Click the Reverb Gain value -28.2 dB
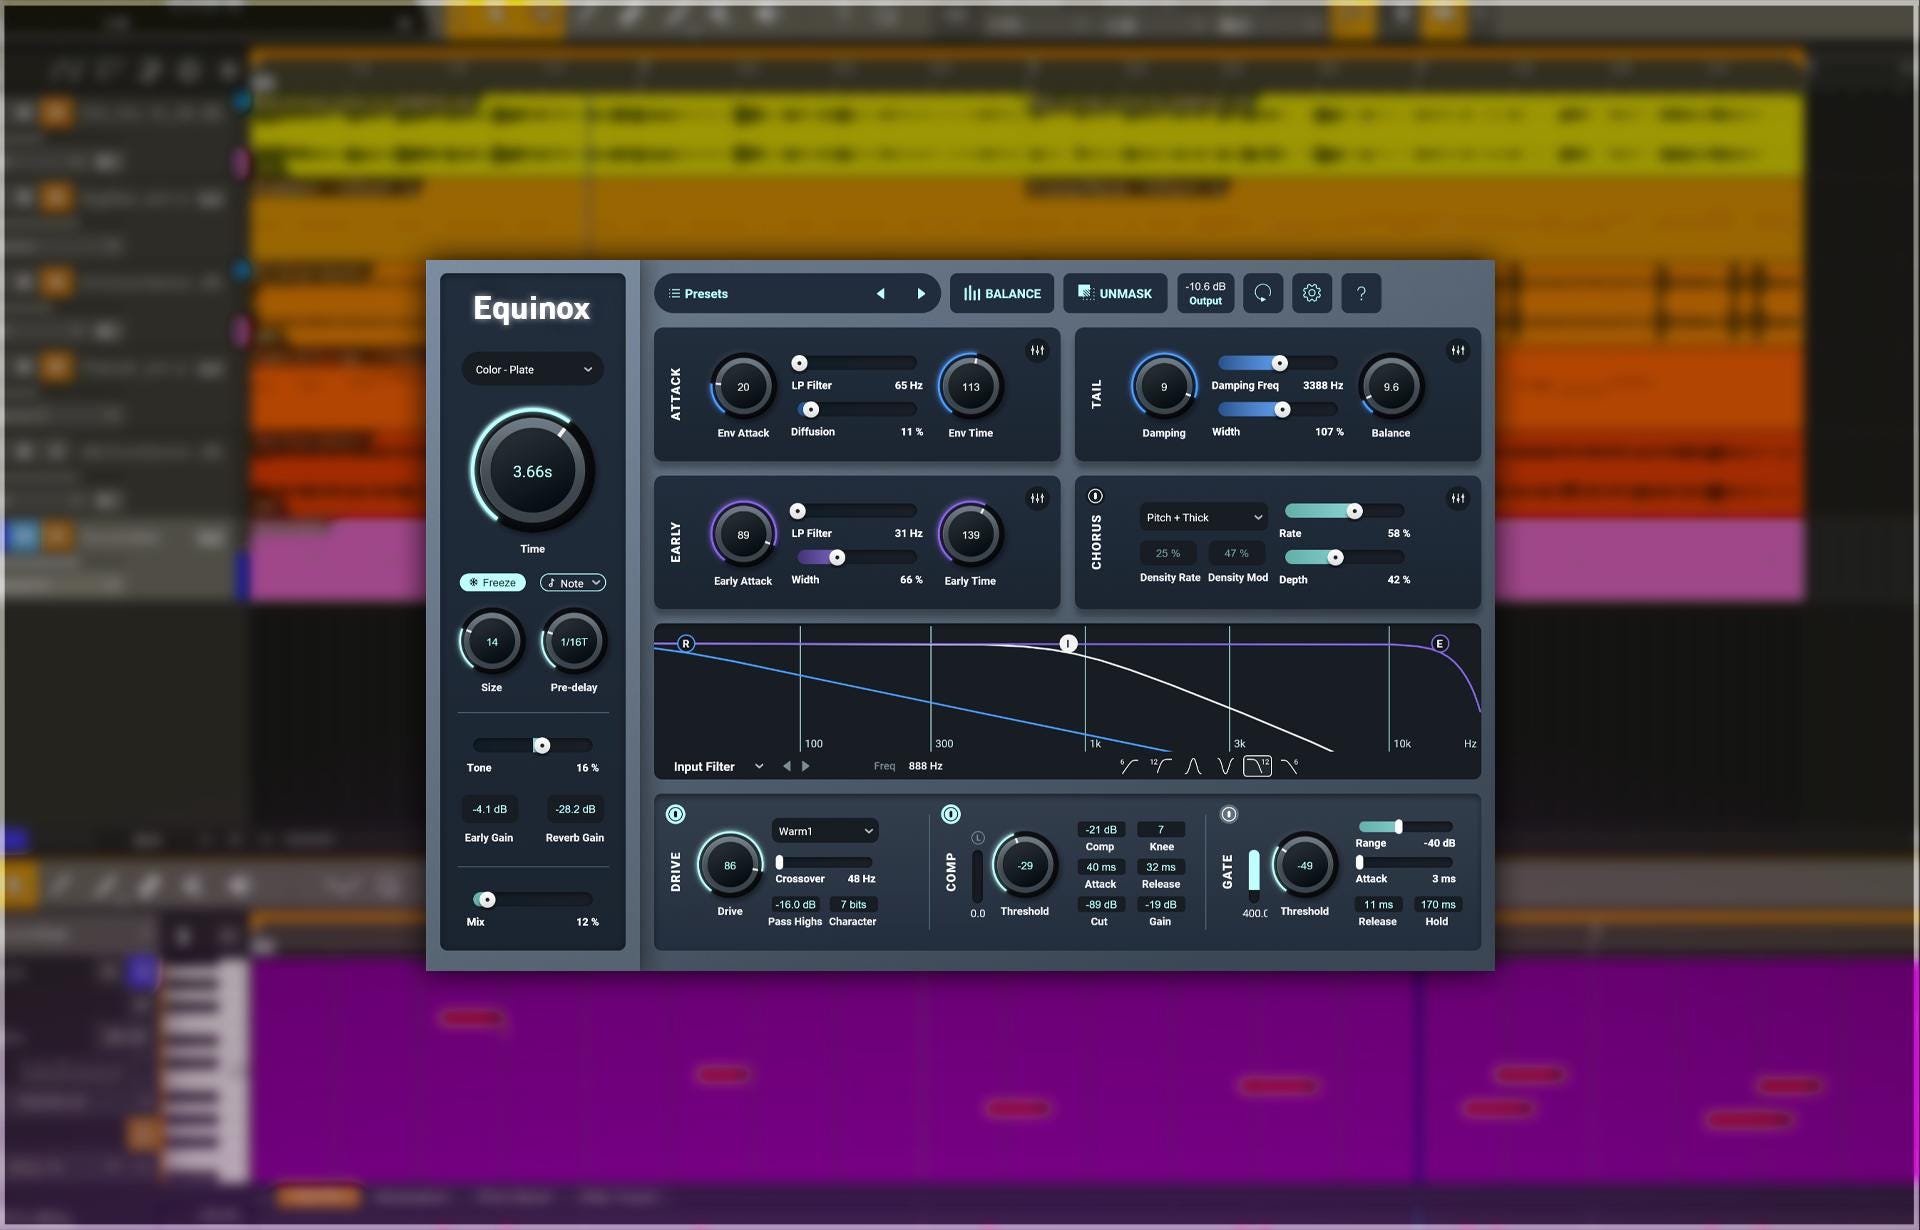 (x=575, y=809)
